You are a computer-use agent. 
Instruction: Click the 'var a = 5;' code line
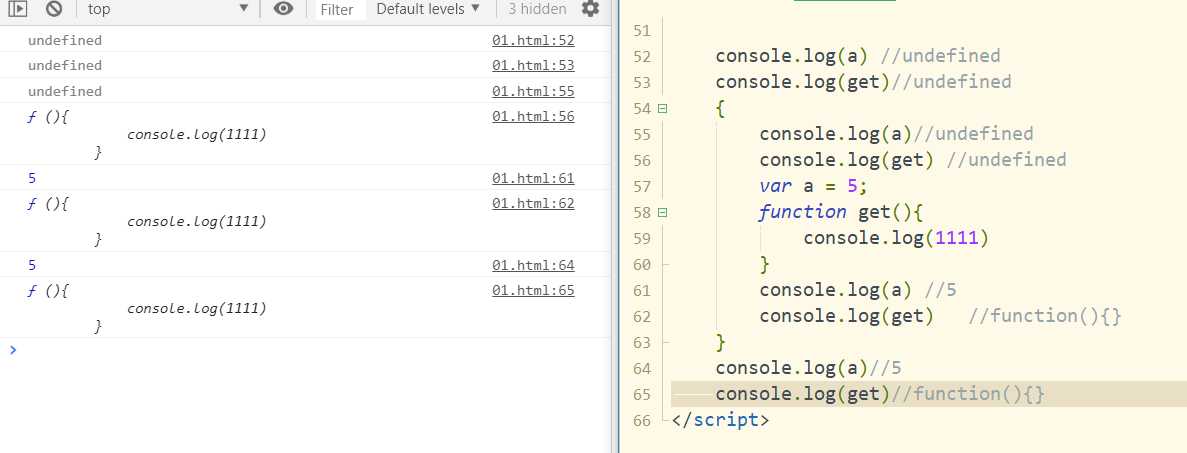(x=814, y=186)
